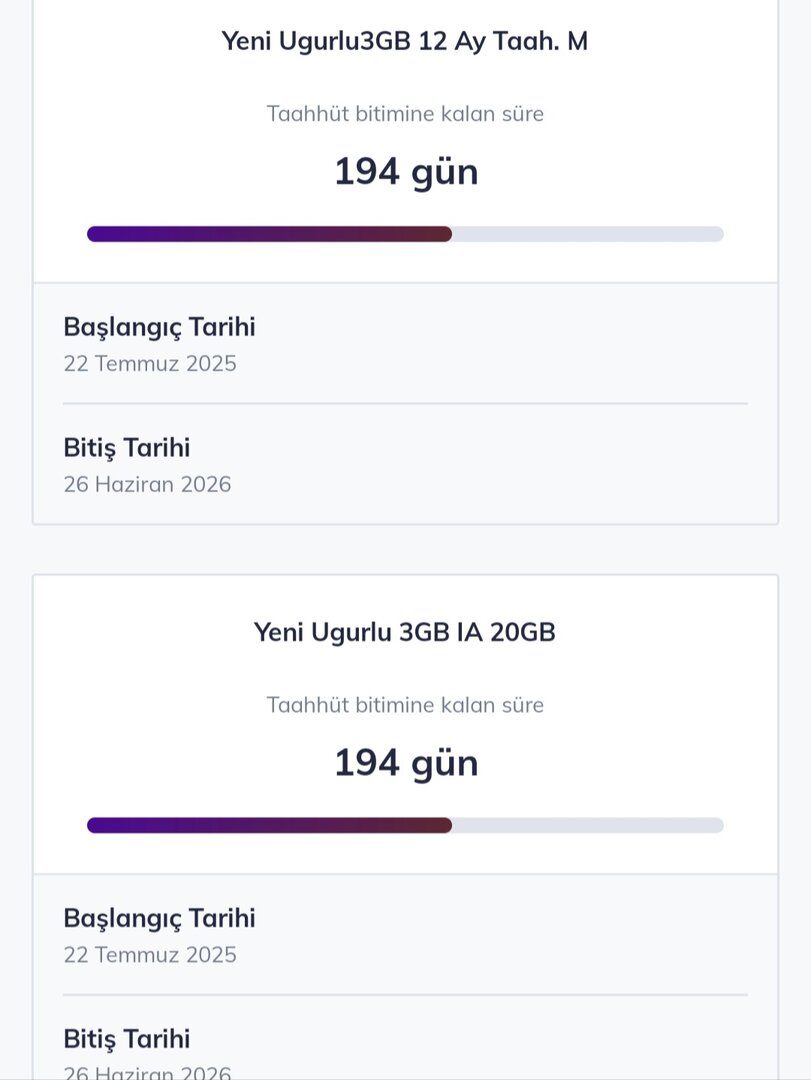Click the divider line above the first card's "Bitiş Tarihi"

(x=405, y=404)
